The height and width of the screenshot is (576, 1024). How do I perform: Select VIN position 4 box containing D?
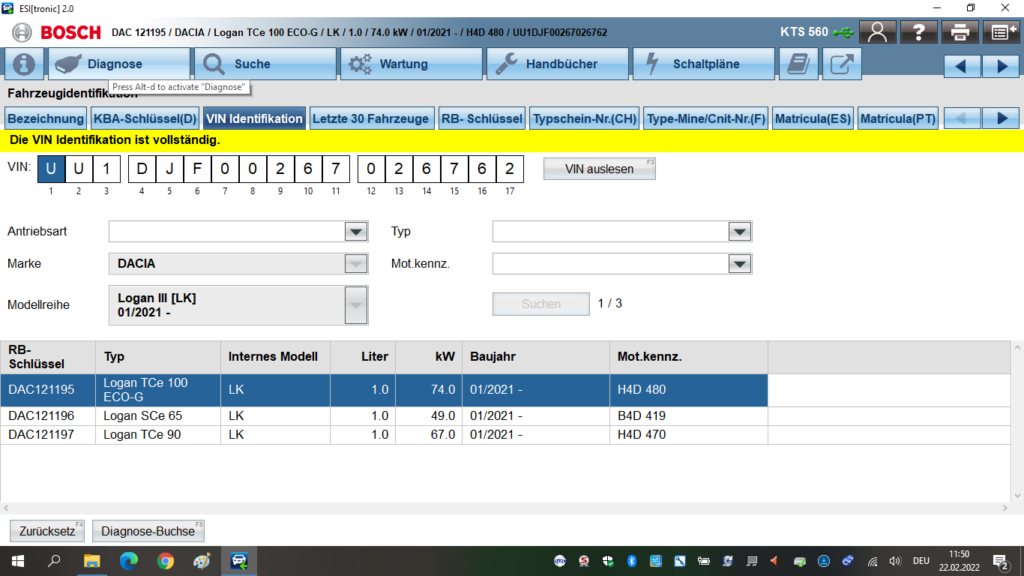click(x=142, y=169)
